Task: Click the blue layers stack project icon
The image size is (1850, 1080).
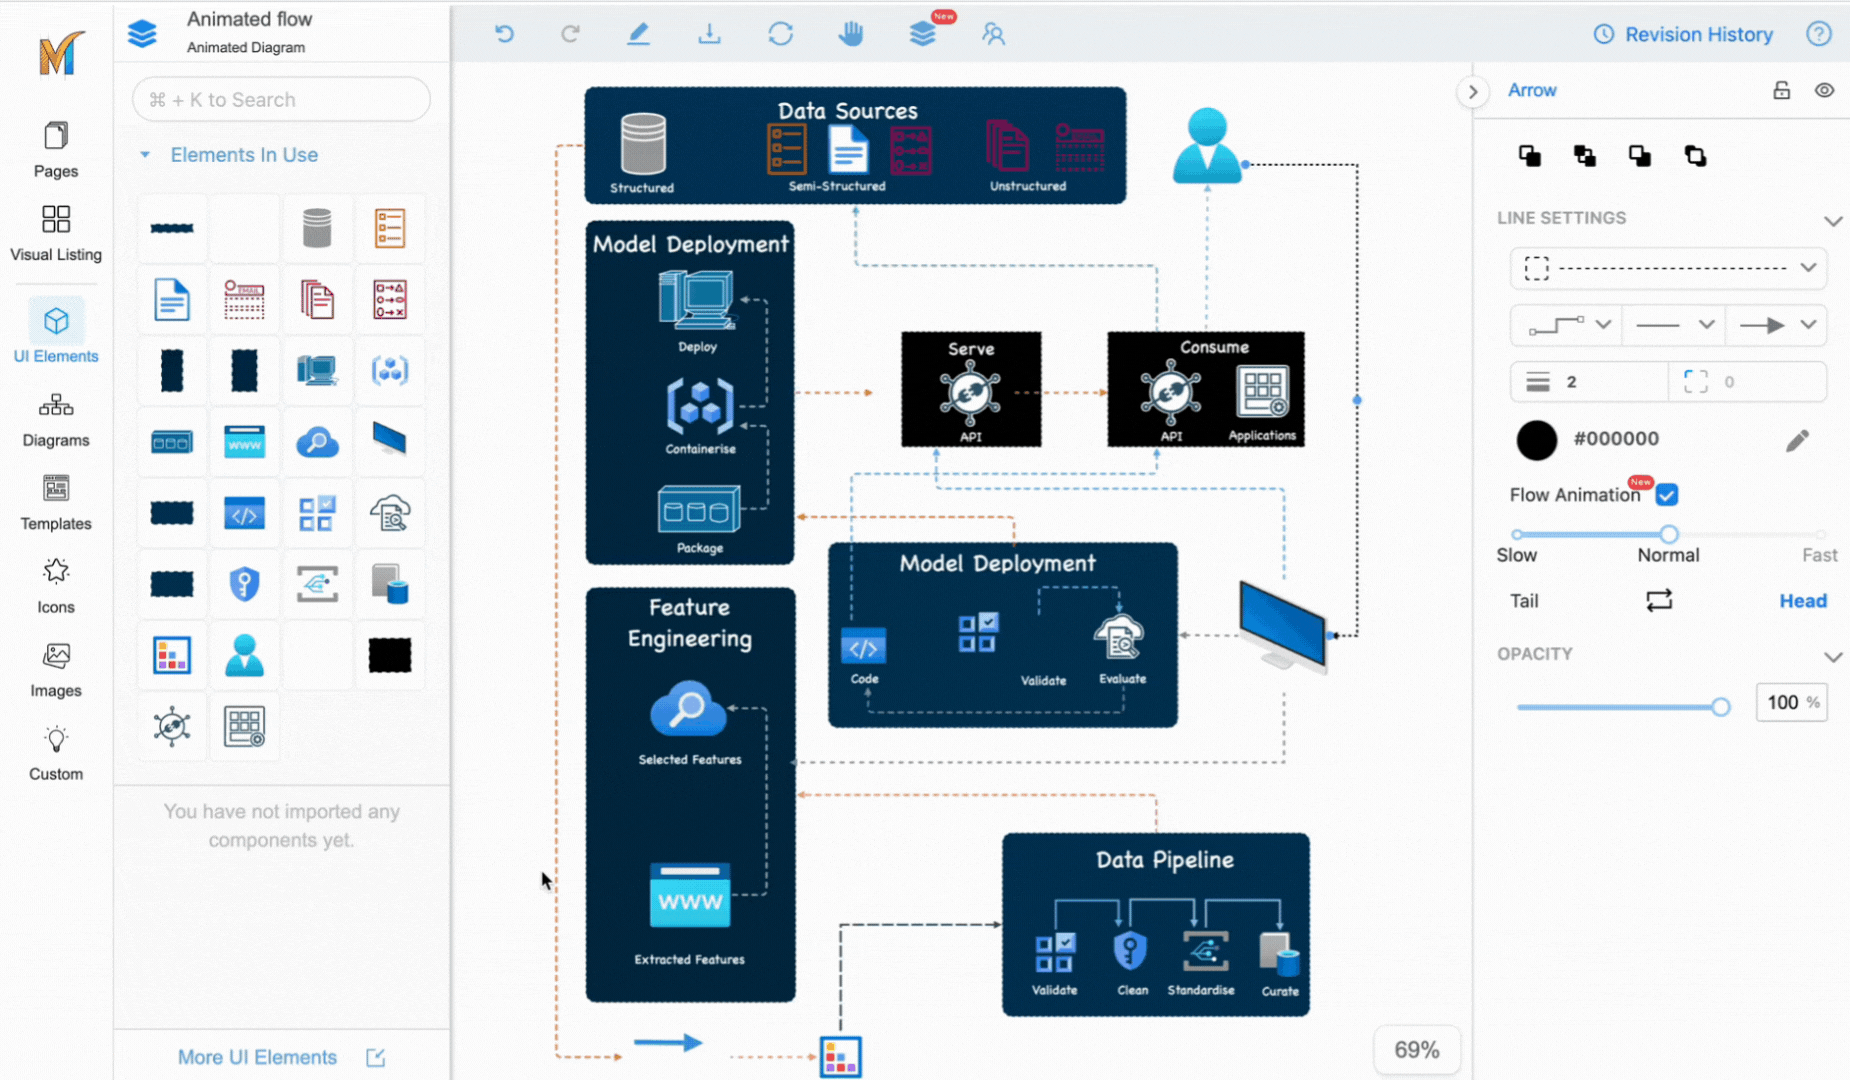Action: click(142, 33)
